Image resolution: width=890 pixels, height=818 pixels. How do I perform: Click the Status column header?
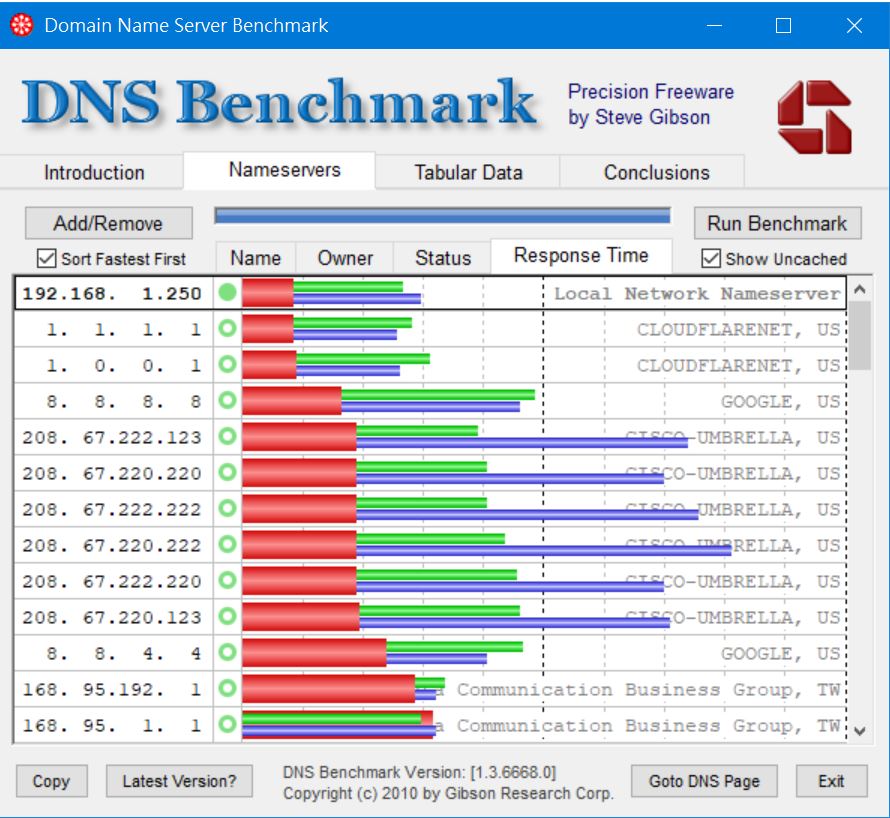coord(442,257)
